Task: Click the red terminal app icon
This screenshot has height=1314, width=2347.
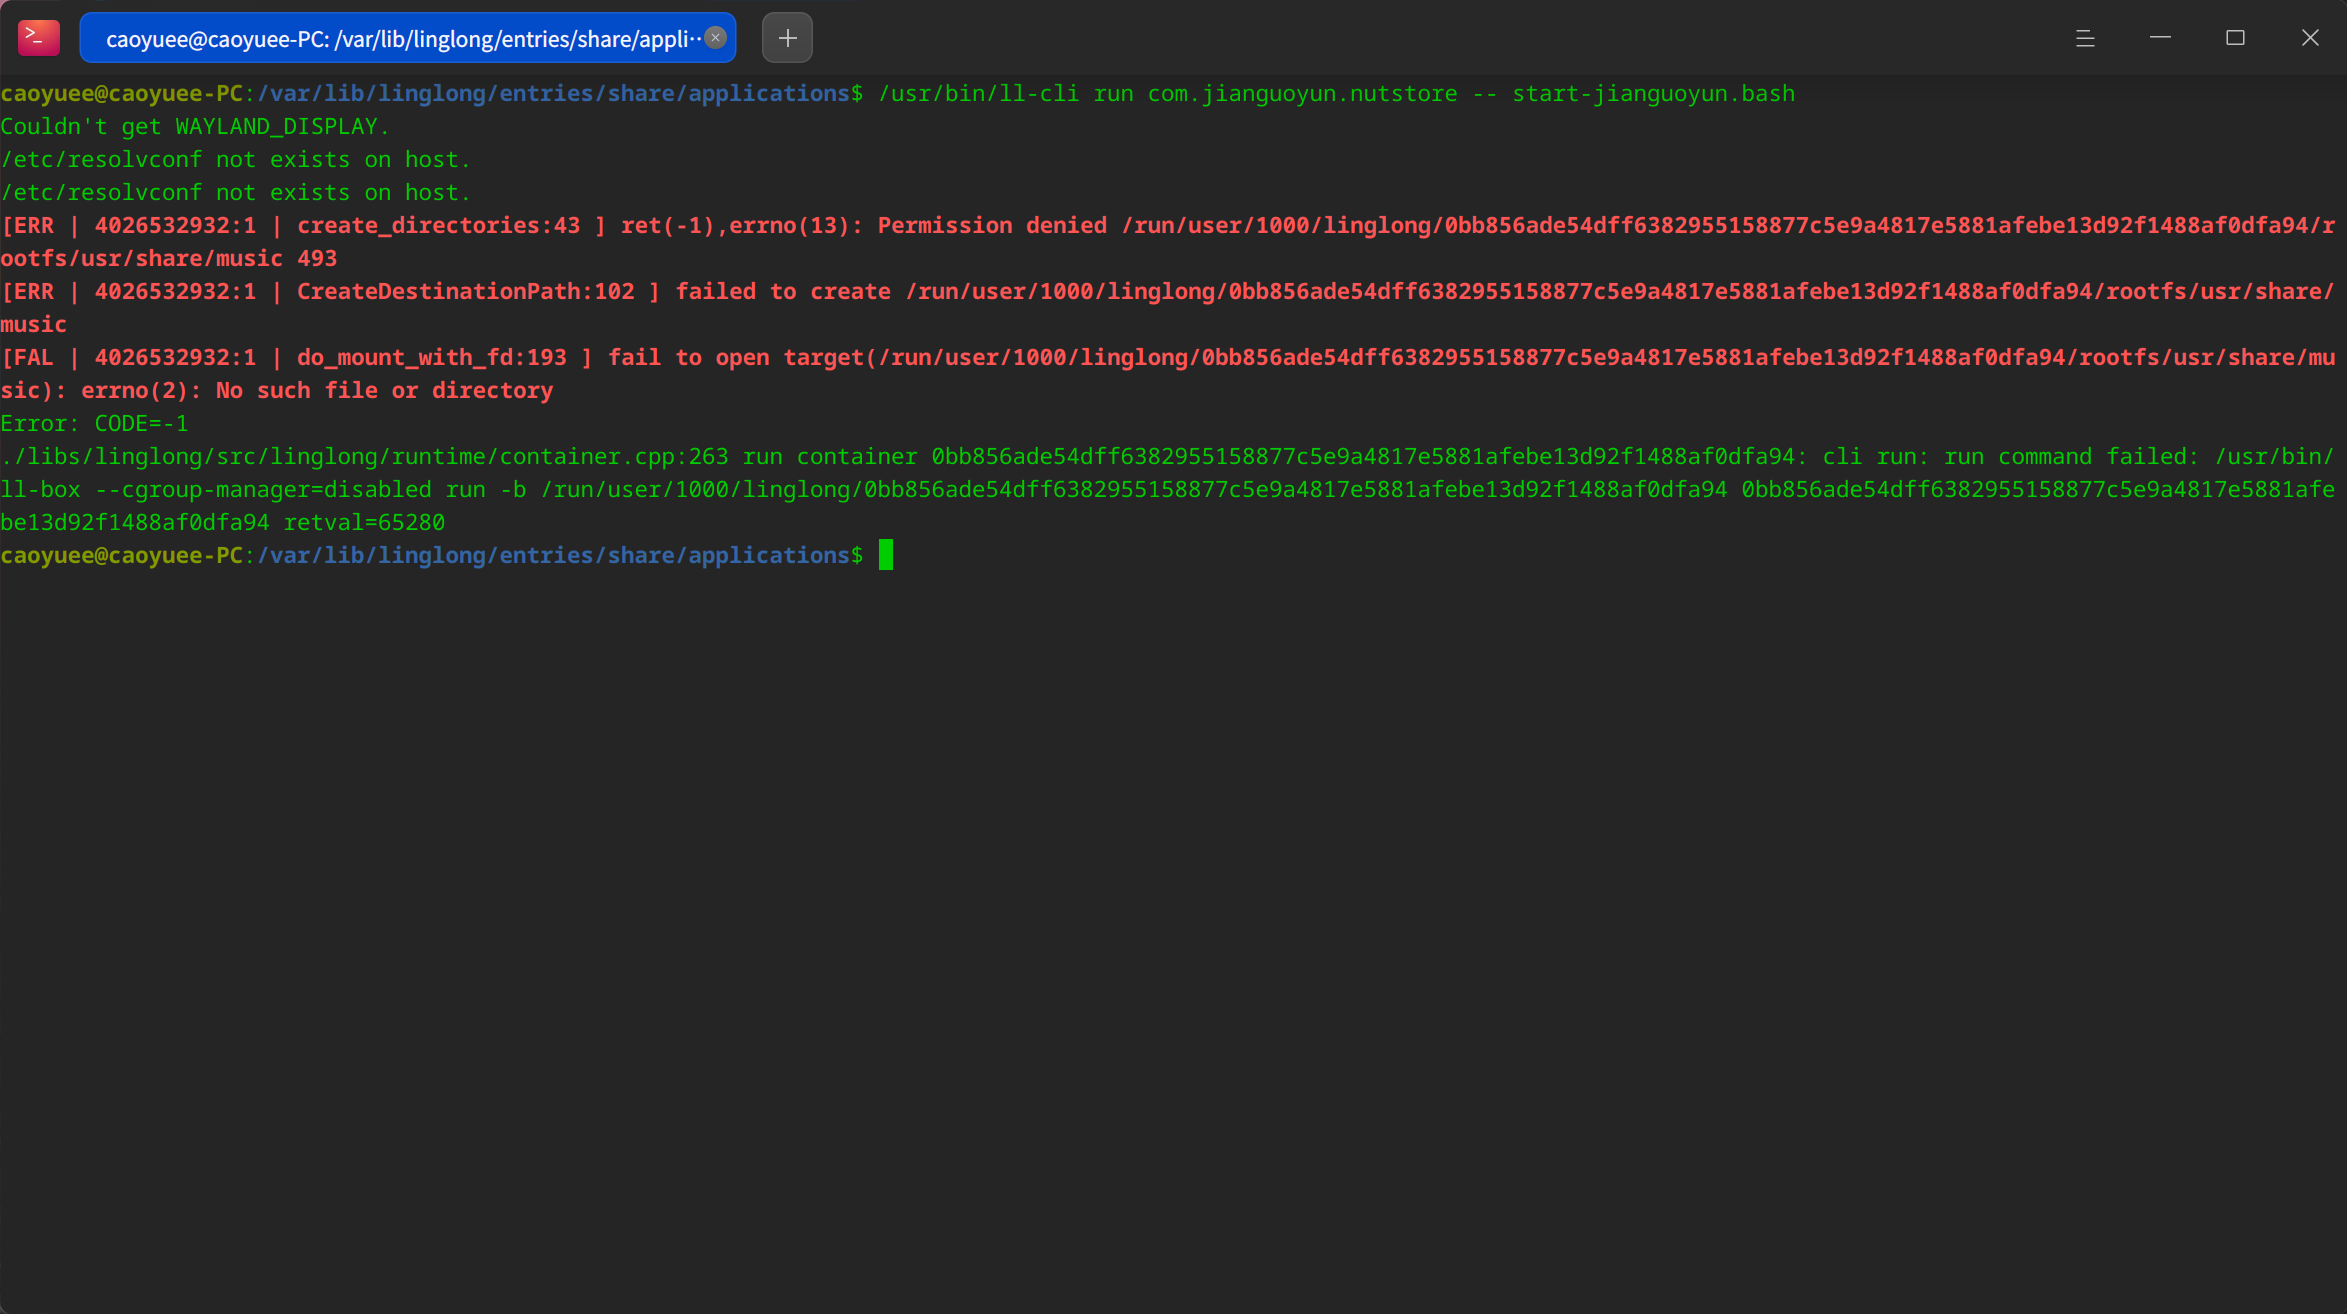Action: (x=39, y=38)
